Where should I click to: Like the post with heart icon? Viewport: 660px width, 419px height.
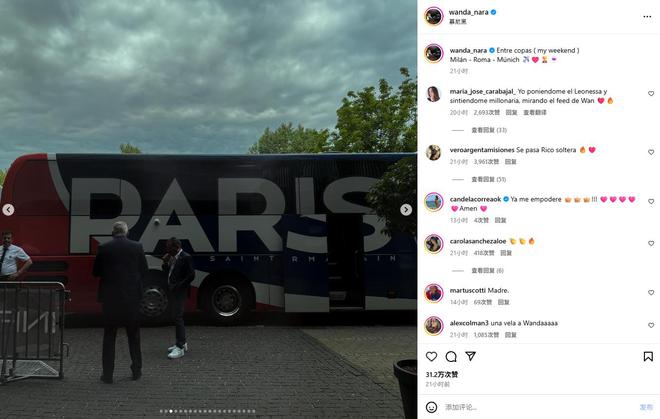[431, 357]
